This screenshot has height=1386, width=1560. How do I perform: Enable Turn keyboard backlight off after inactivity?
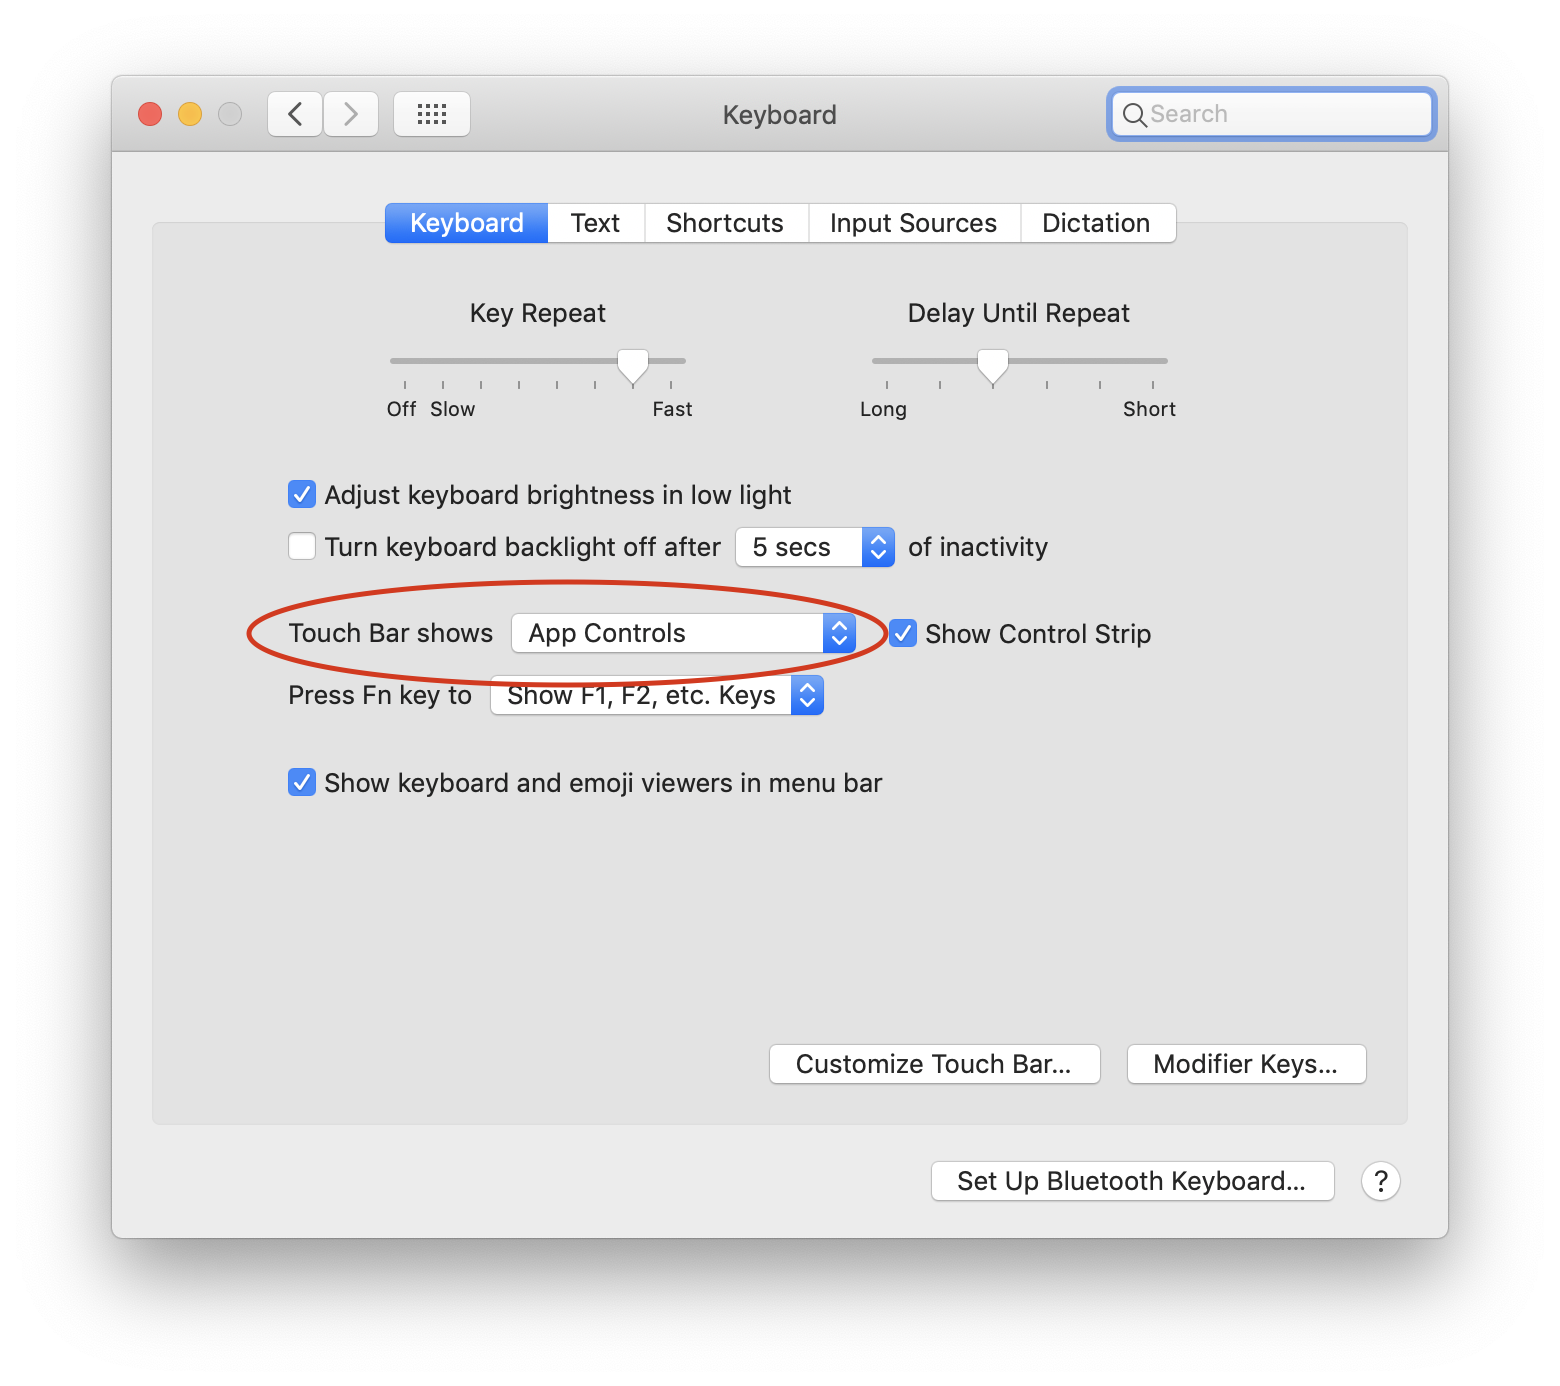coord(301,546)
